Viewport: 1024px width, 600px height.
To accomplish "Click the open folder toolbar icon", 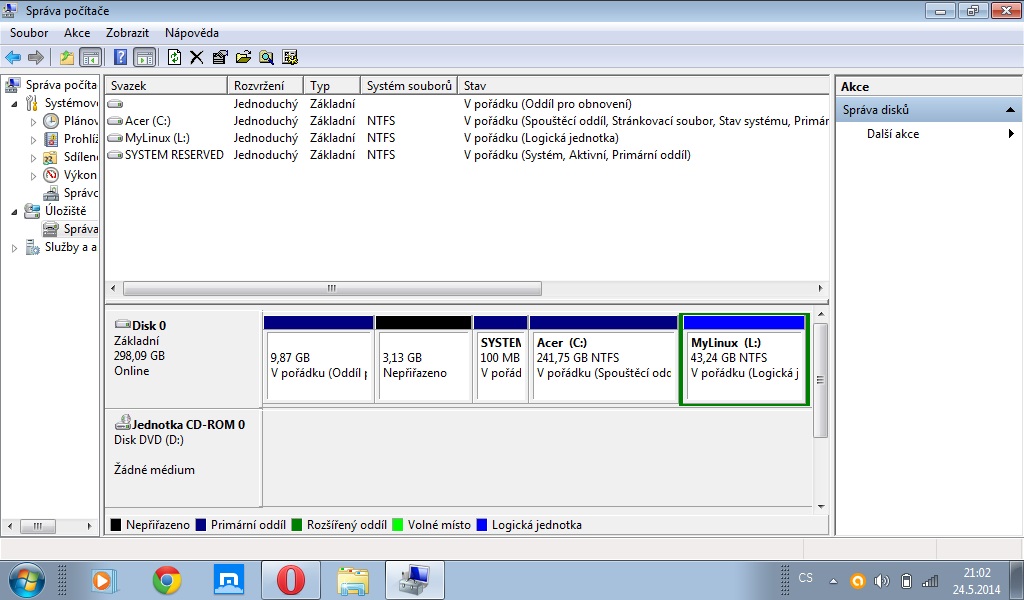I will (243, 57).
